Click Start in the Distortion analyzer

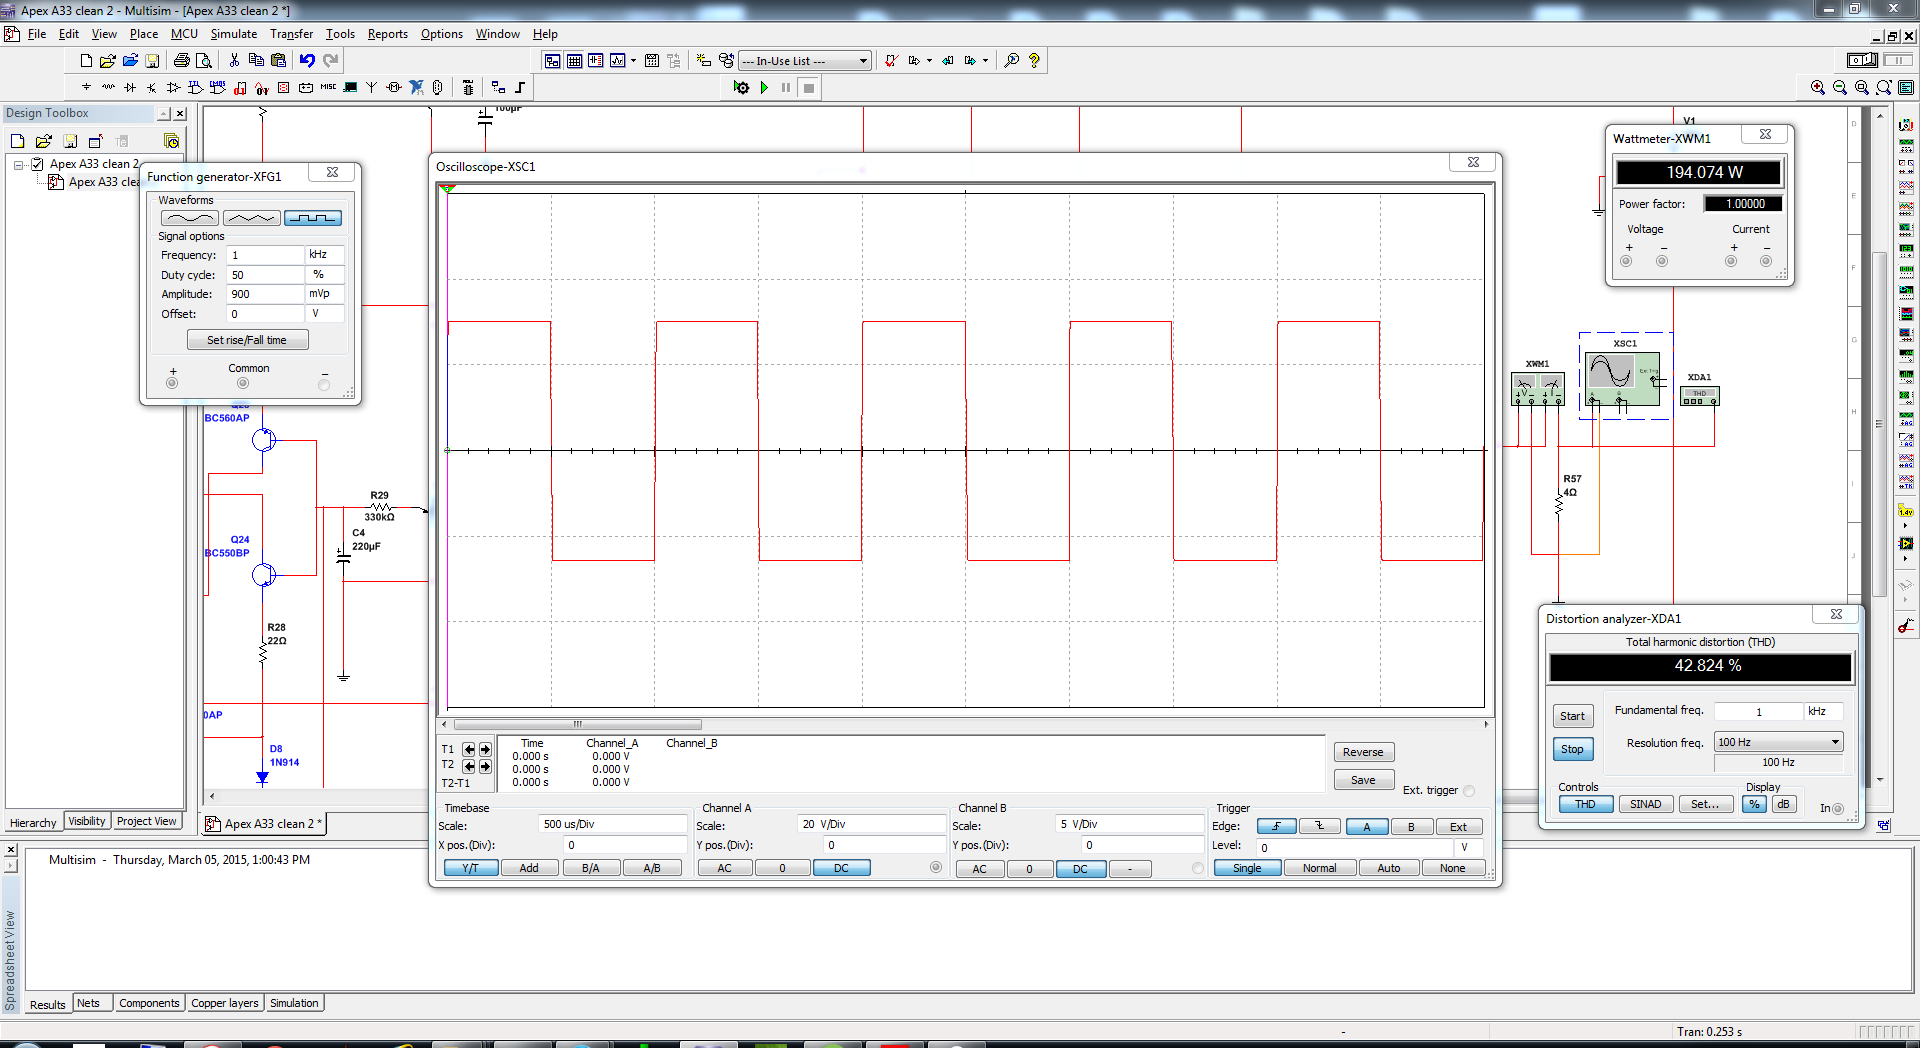click(1572, 716)
